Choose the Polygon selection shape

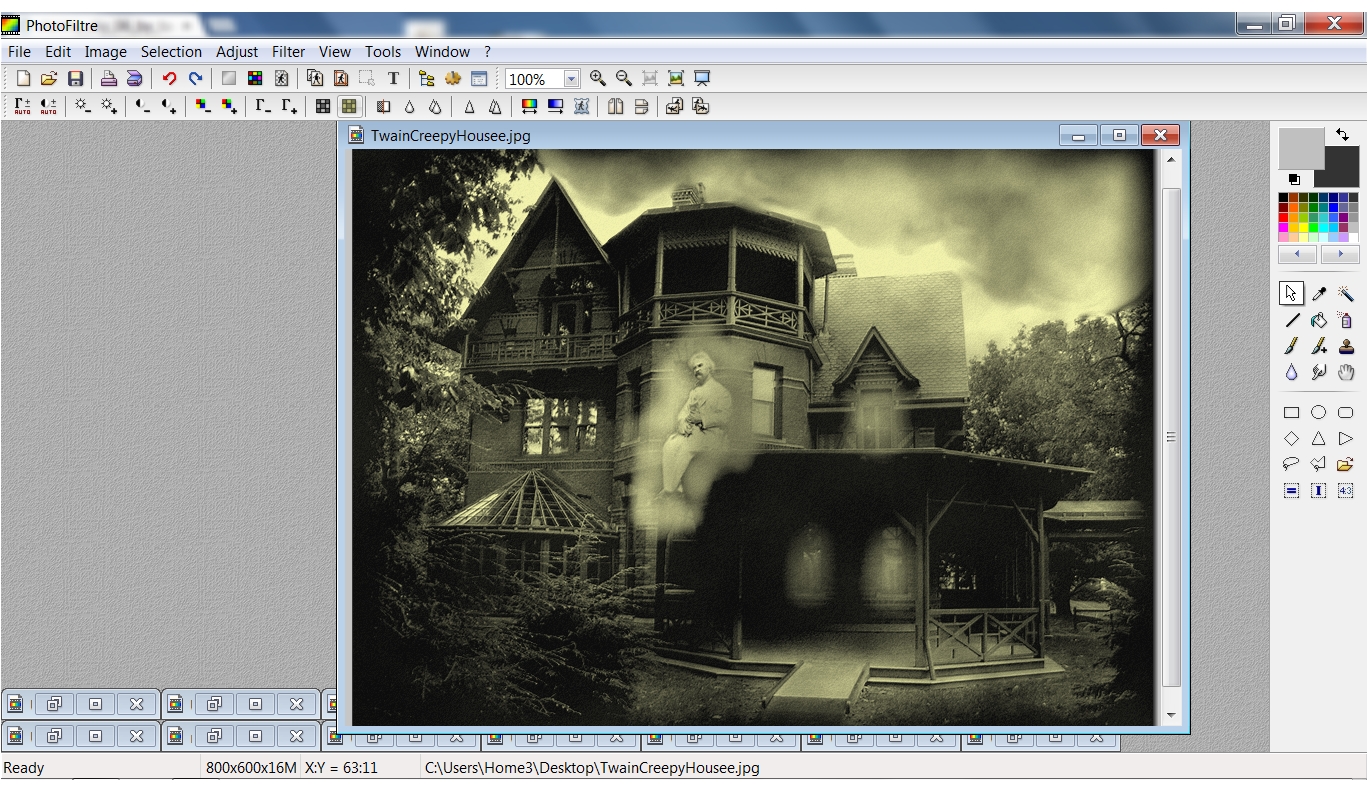pyautogui.click(x=1319, y=464)
